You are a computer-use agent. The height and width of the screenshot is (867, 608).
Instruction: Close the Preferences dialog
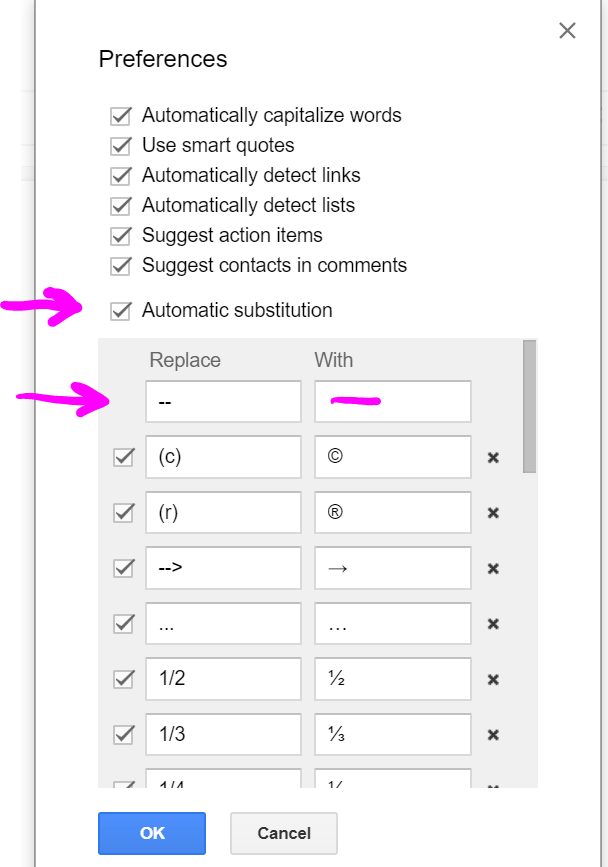(x=567, y=31)
